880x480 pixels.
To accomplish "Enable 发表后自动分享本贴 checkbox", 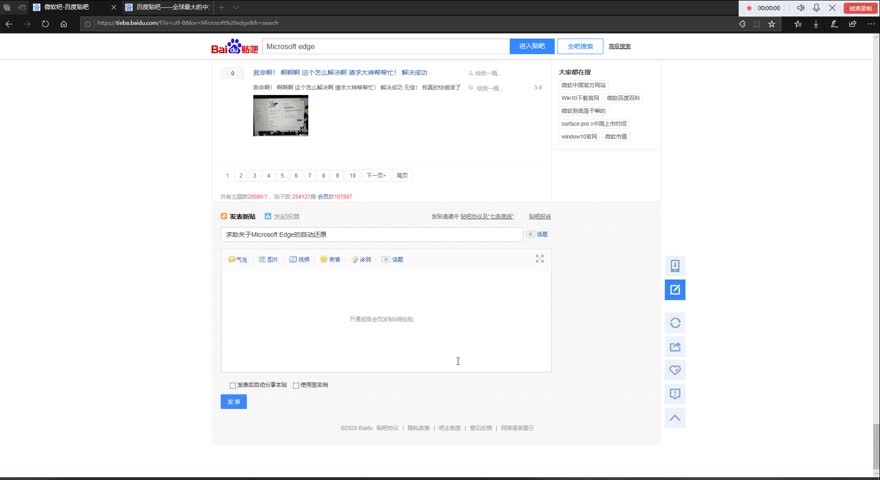I will (233, 385).
